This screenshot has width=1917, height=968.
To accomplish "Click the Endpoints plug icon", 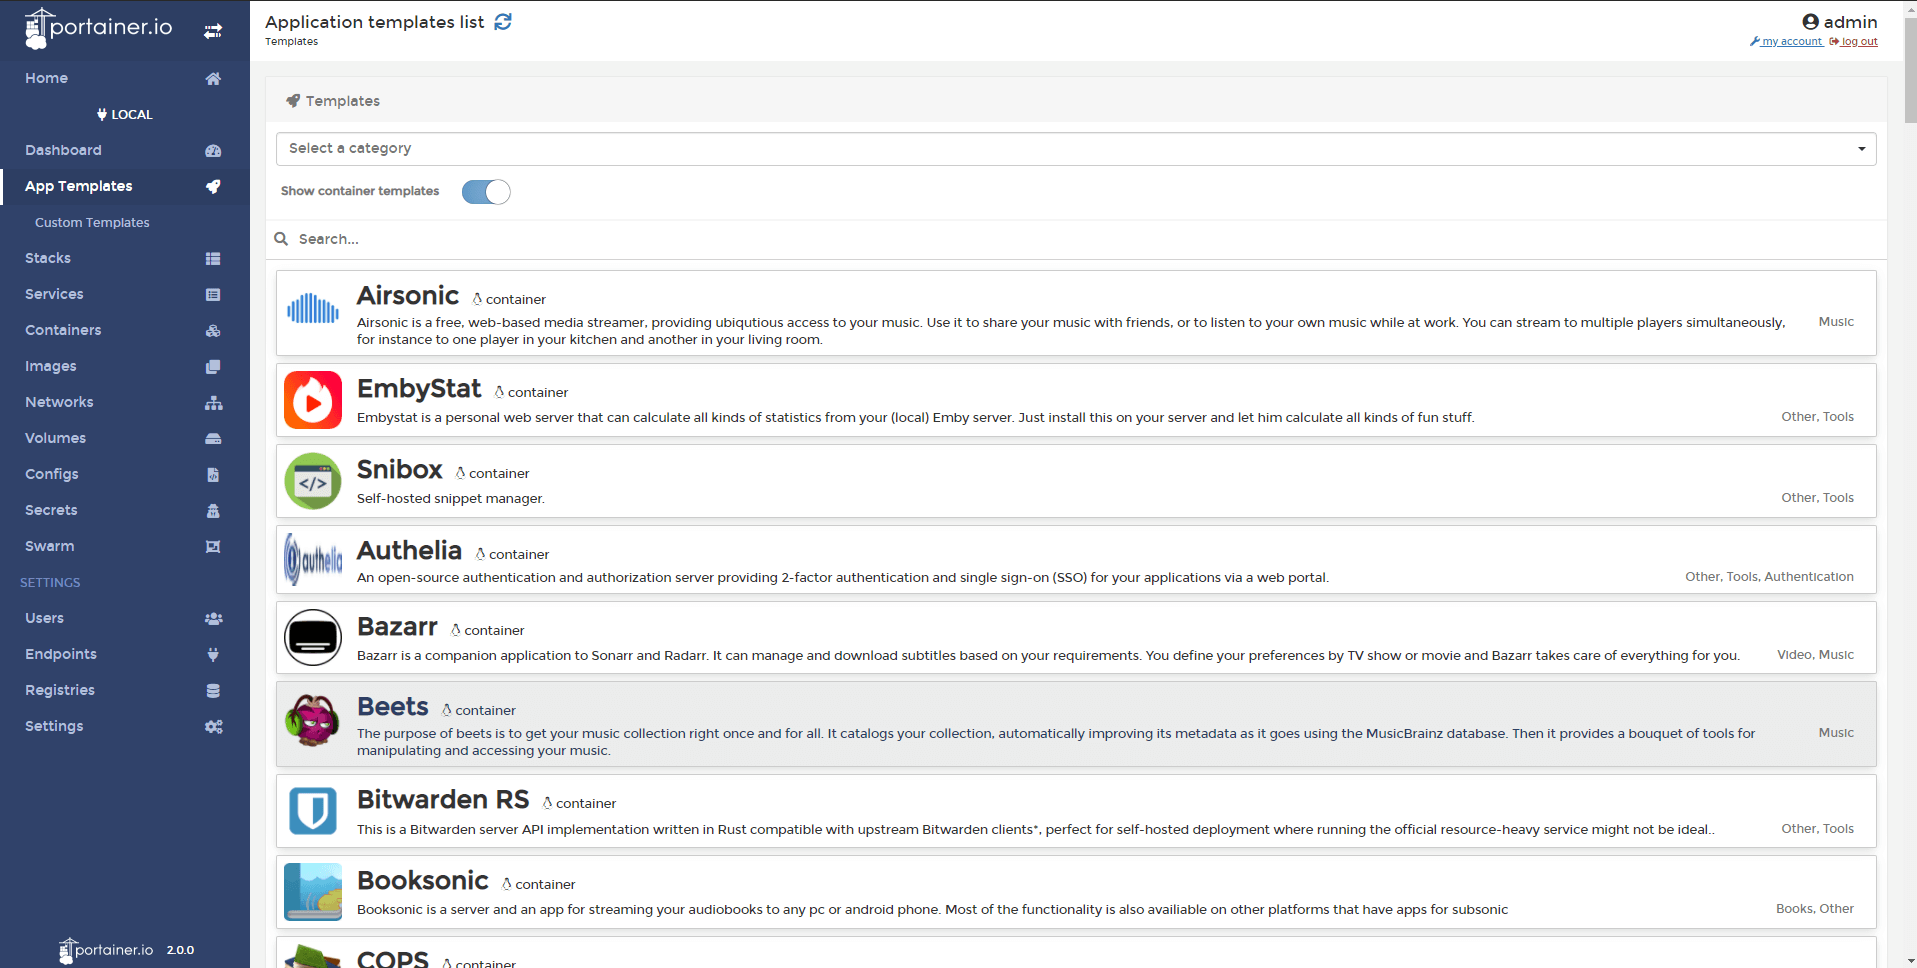I will coord(213,655).
